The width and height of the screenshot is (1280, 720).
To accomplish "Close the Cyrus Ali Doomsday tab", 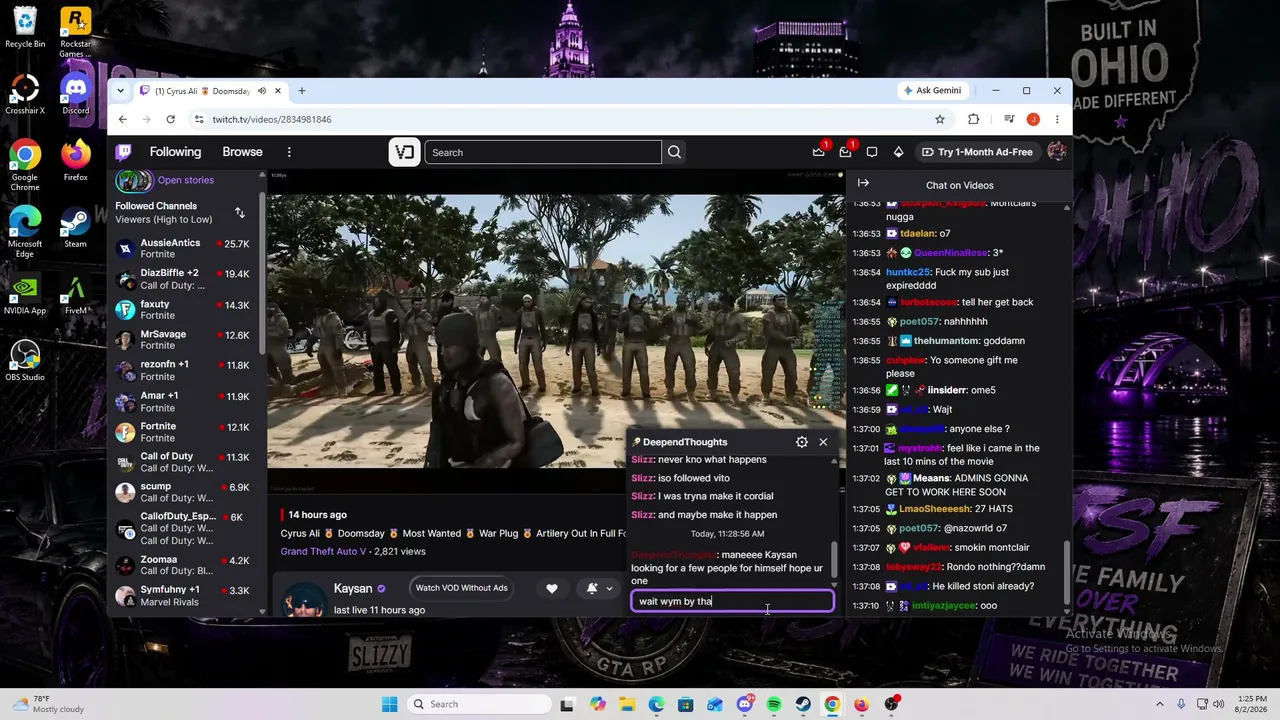I will pos(278,91).
